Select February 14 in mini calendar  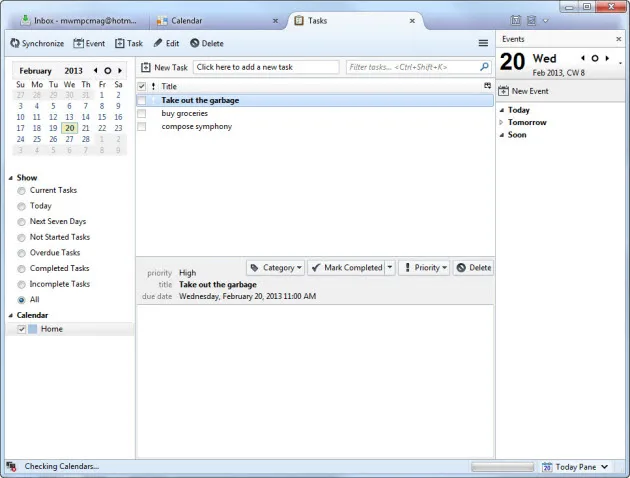point(86,117)
